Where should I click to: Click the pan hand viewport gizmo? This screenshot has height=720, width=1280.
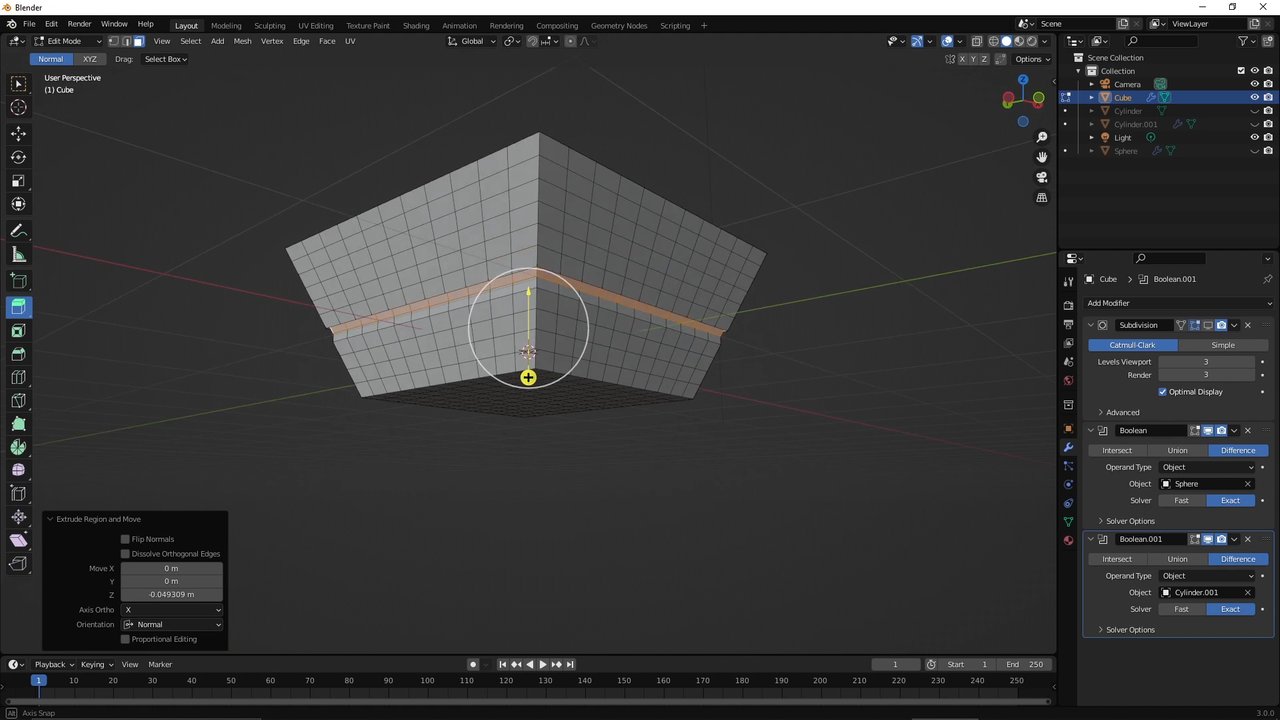1041,157
